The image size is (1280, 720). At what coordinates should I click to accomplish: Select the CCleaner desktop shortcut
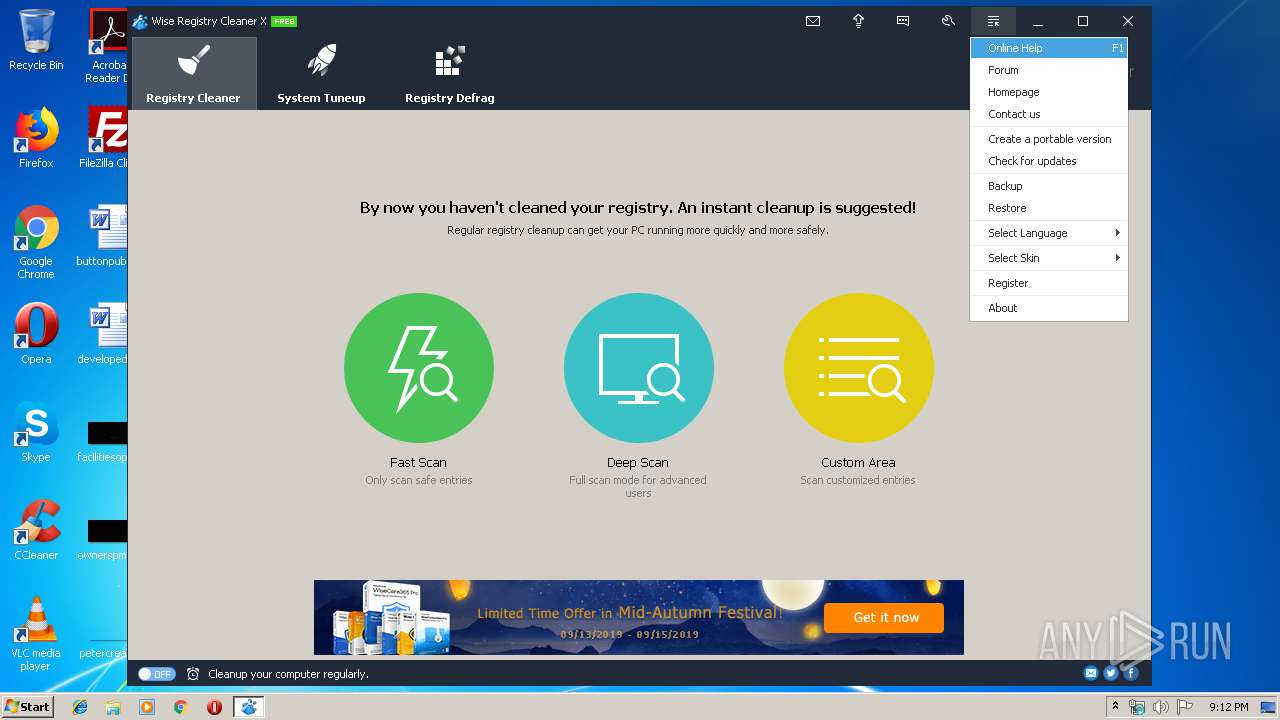pyautogui.click(x=36, y=530)
